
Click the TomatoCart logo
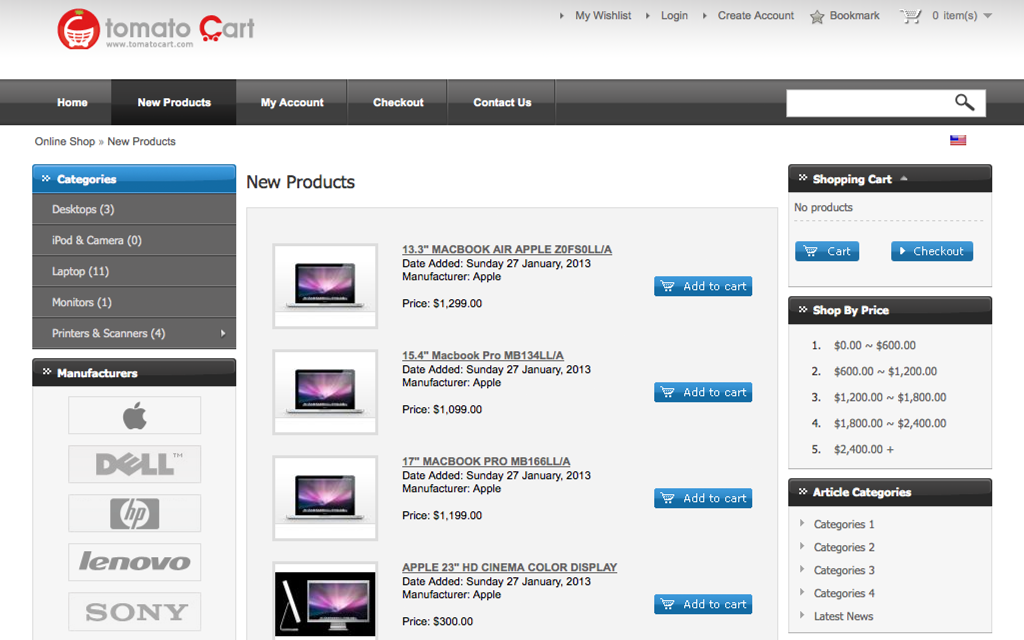click(x=156, y=29)
